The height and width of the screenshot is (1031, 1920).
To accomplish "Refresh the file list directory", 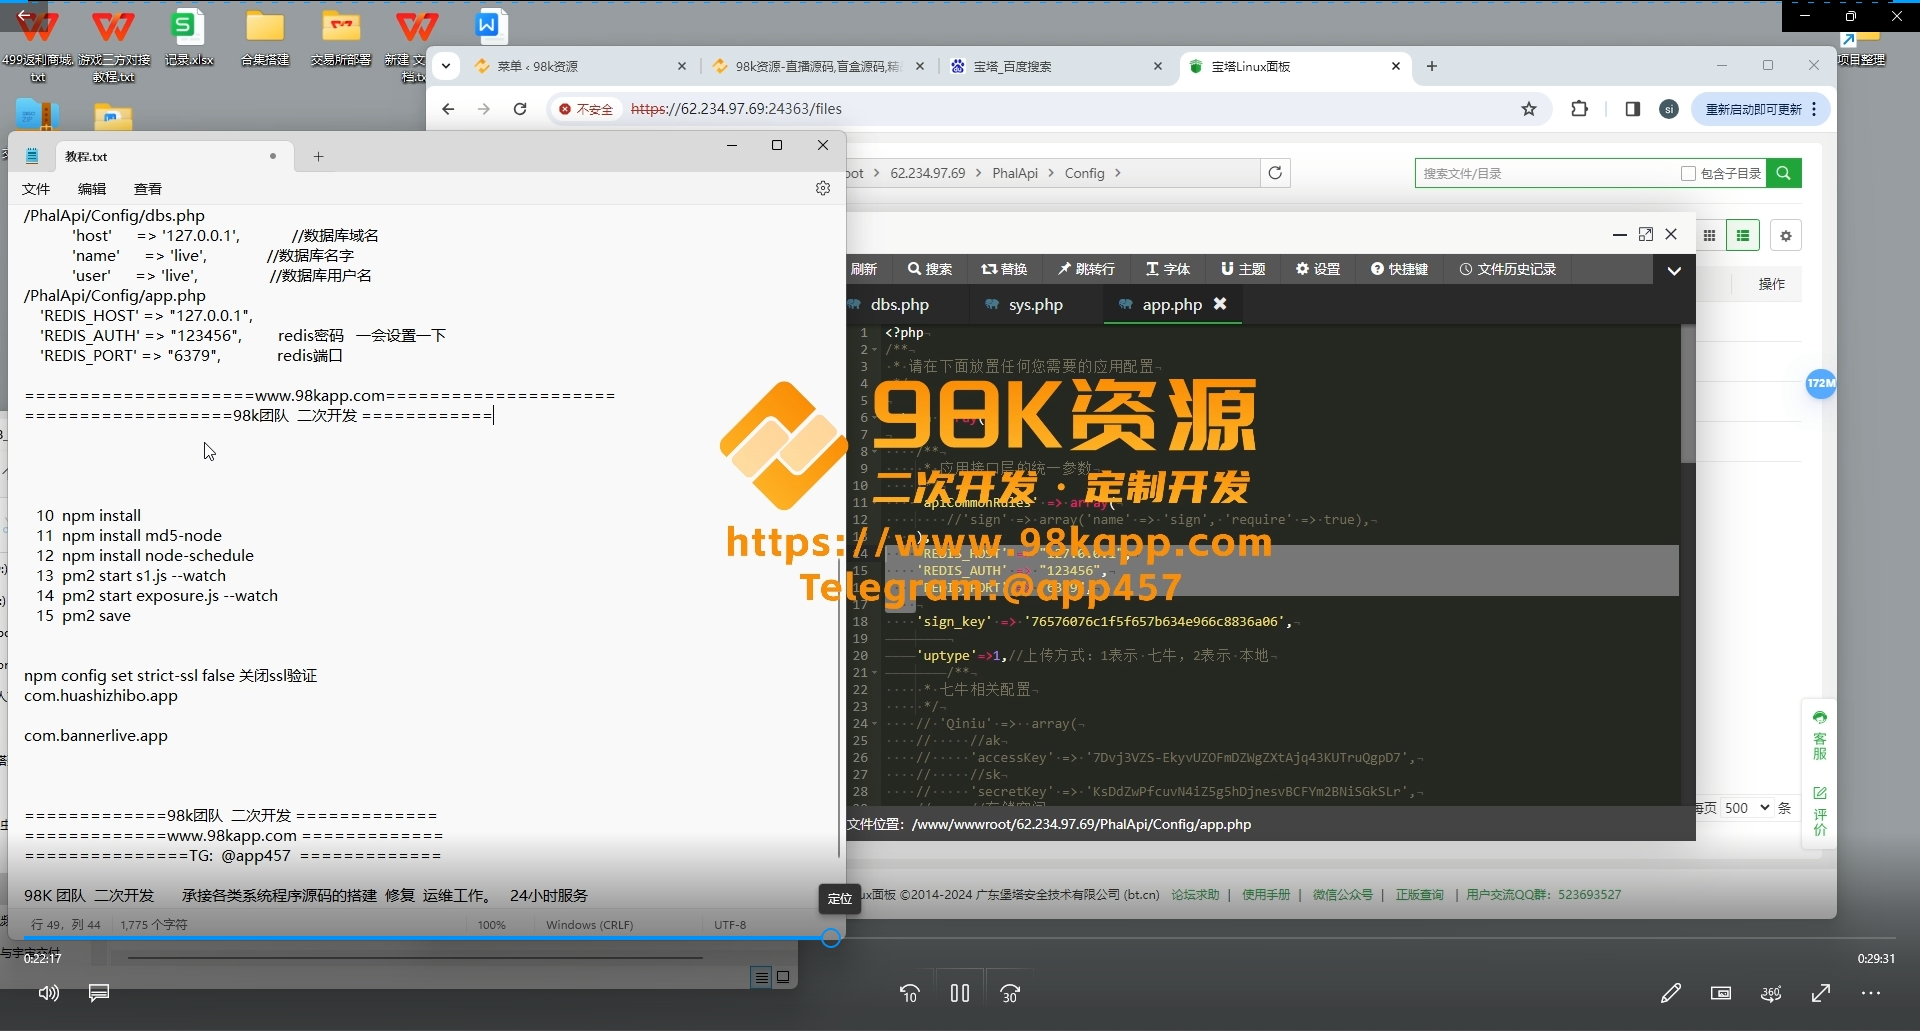I will (1275, 173).
